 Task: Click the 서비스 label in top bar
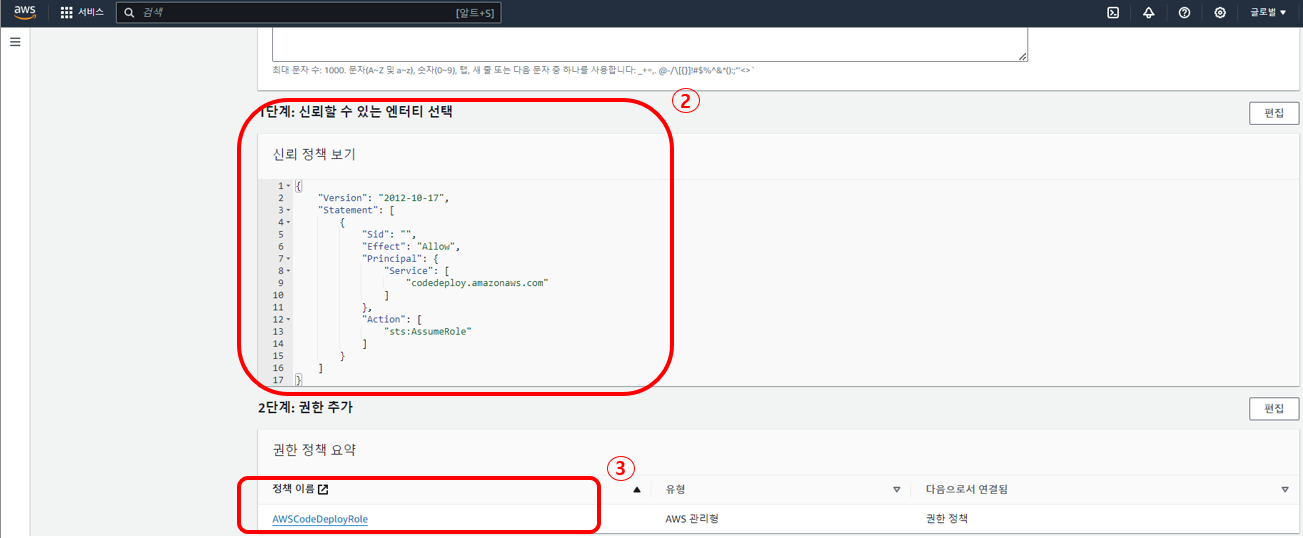(91, 13)
